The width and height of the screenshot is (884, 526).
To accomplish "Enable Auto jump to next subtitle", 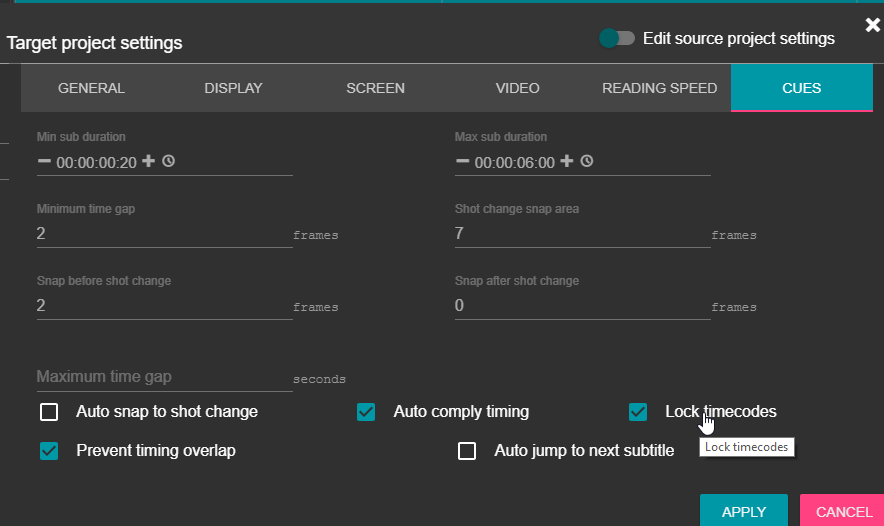I will [x=467, y=451].
